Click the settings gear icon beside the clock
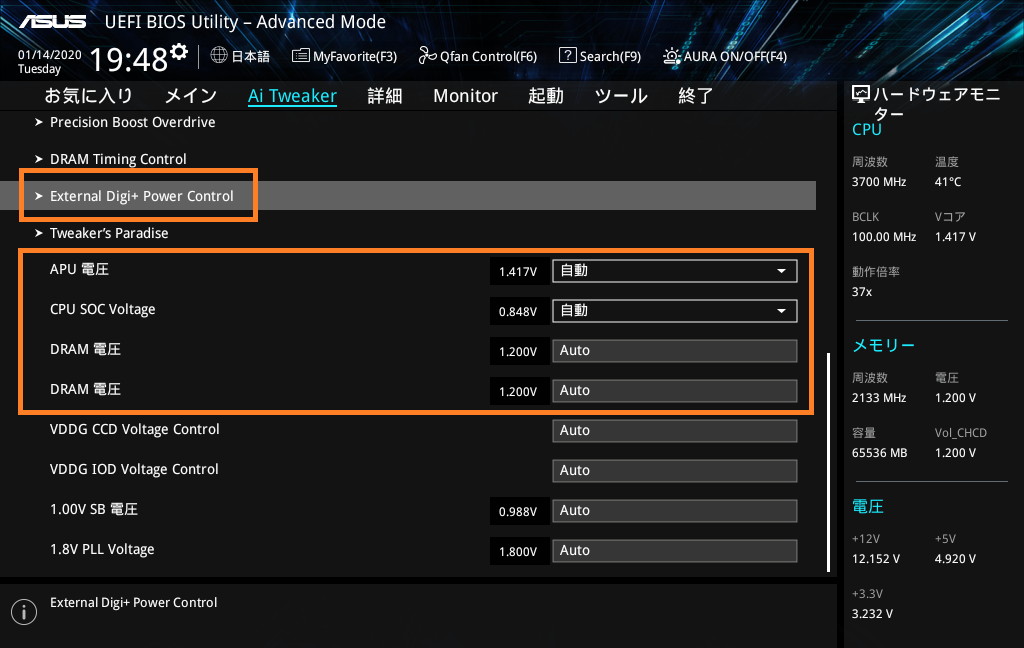This screenshot has height=648, width=1024. (179, 52)
